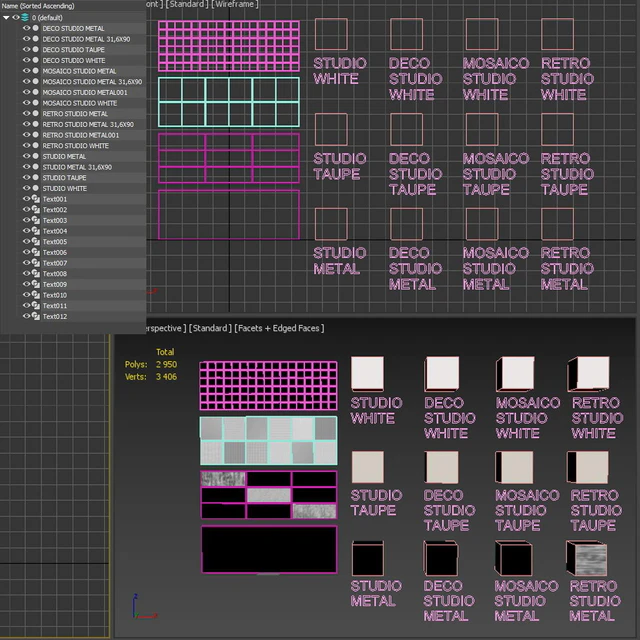Click the geometry icon beside MOSAICO STUDIO WHITE
The width and height of the screenshot is (640, 640).
36,103
